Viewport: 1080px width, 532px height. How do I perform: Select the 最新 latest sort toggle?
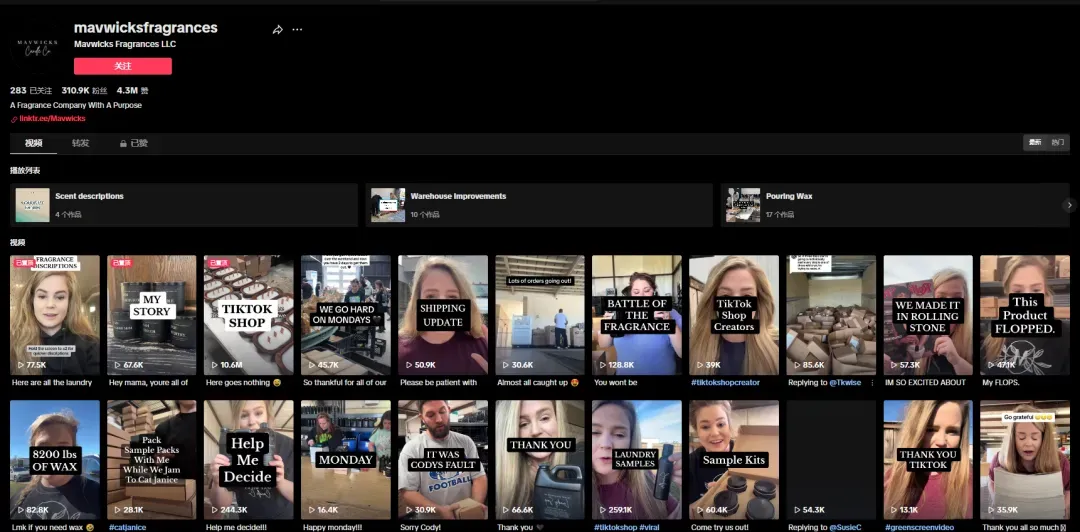point(1035,143)
